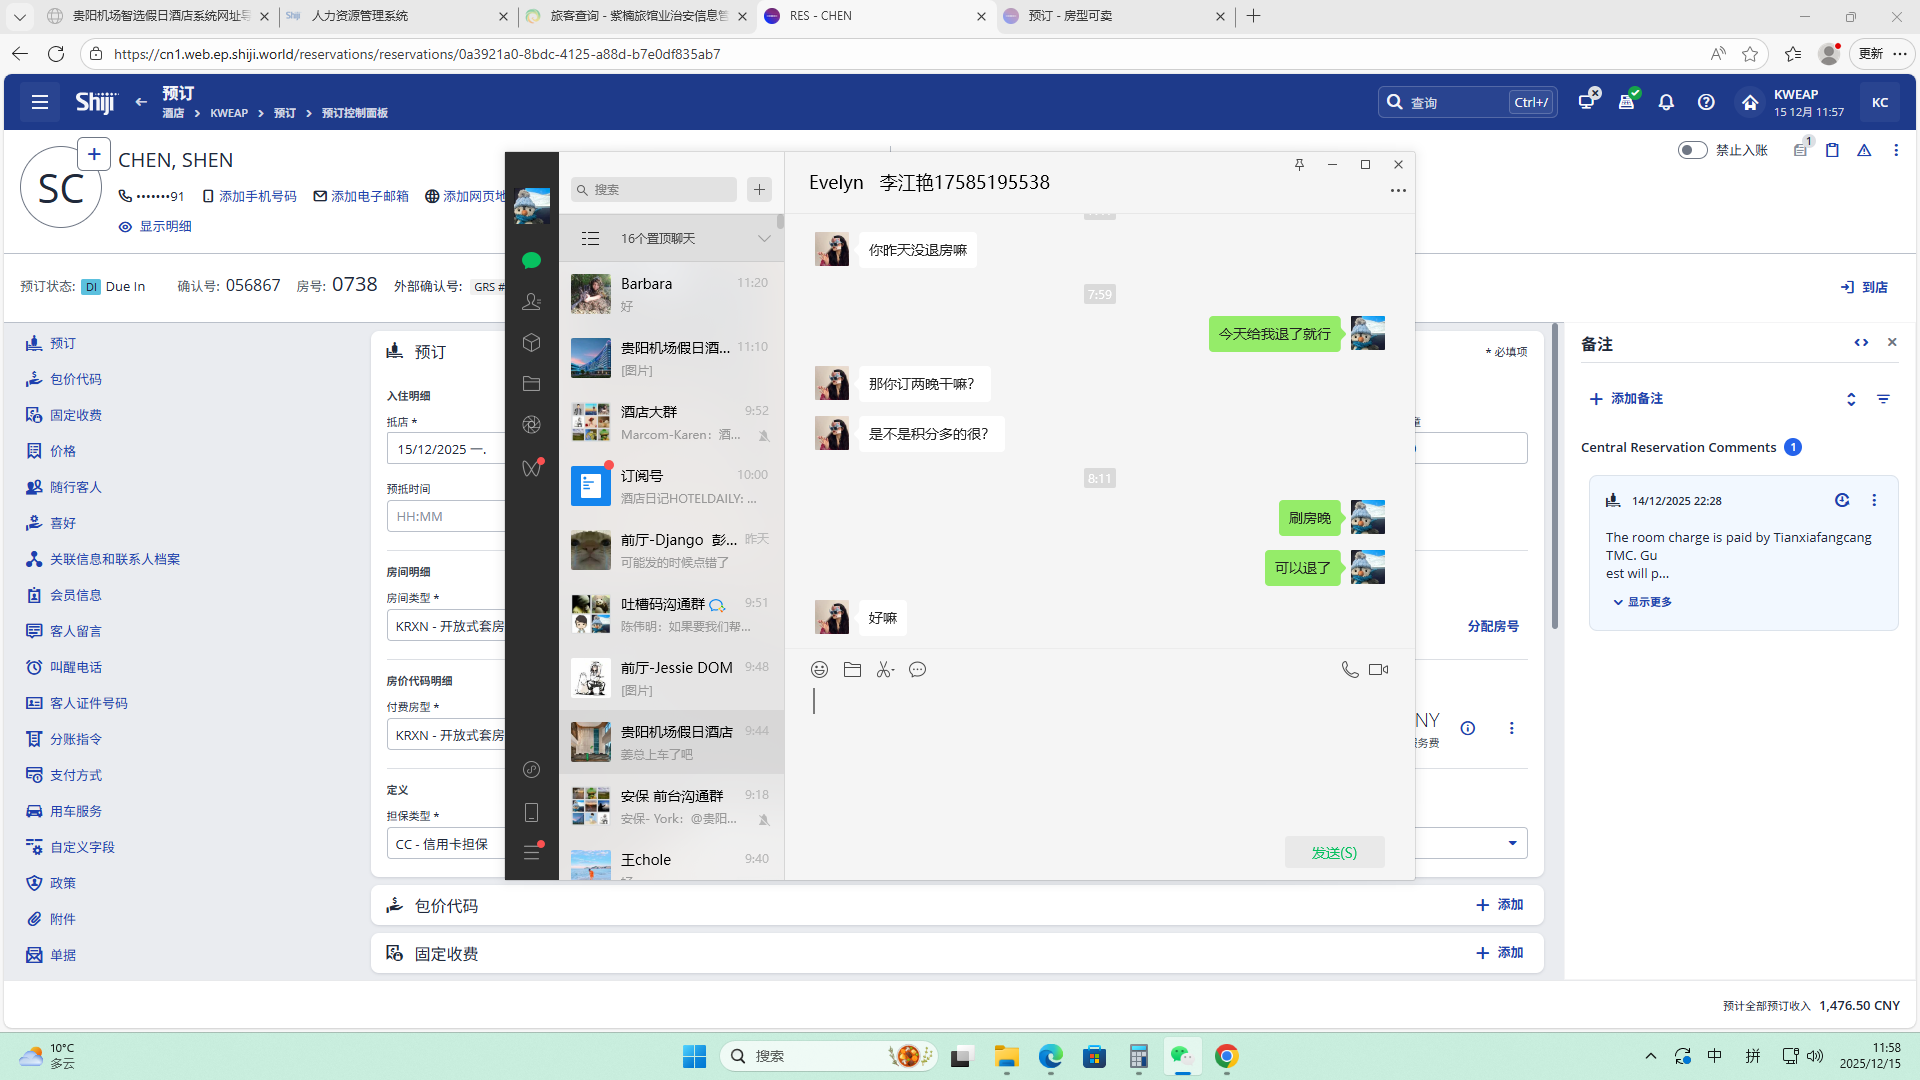Collapse the 16个置顶聊天 list
The image size is (1920, 1080).
pyautogui.click(x=764, y=239)
